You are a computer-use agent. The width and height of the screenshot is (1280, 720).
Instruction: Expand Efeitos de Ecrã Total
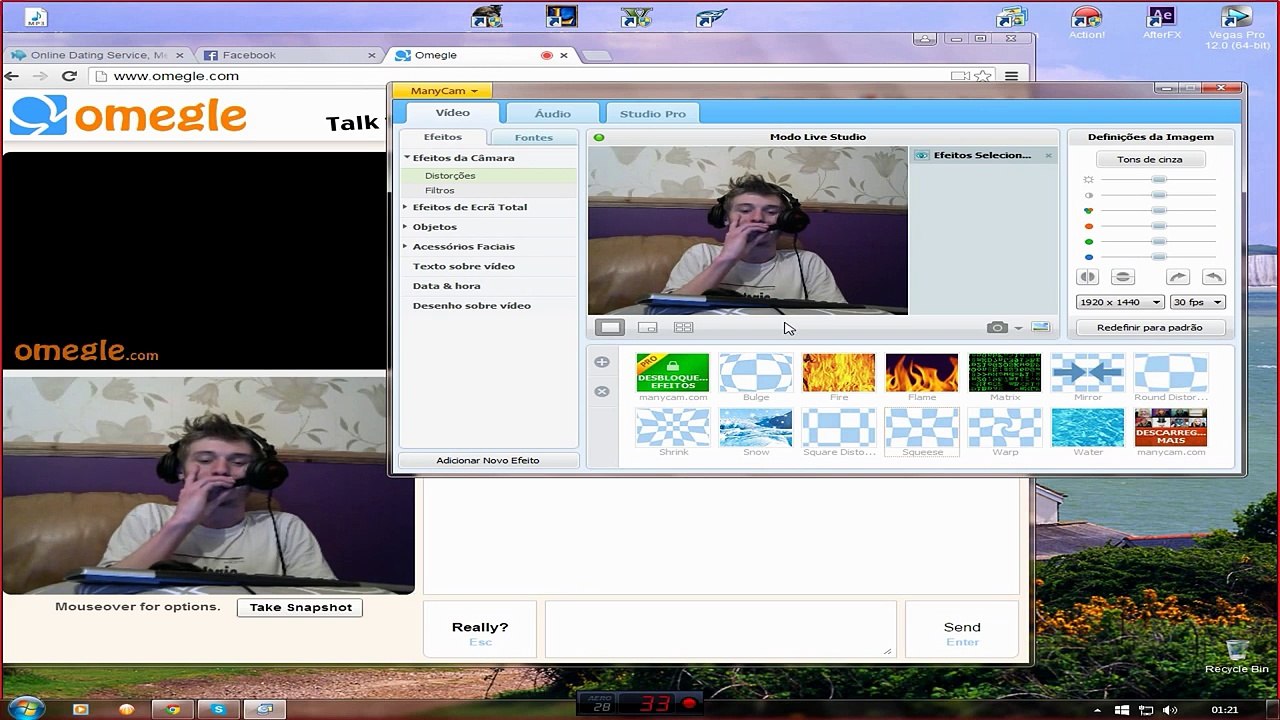pyautogui.click(x=406, y=207)
